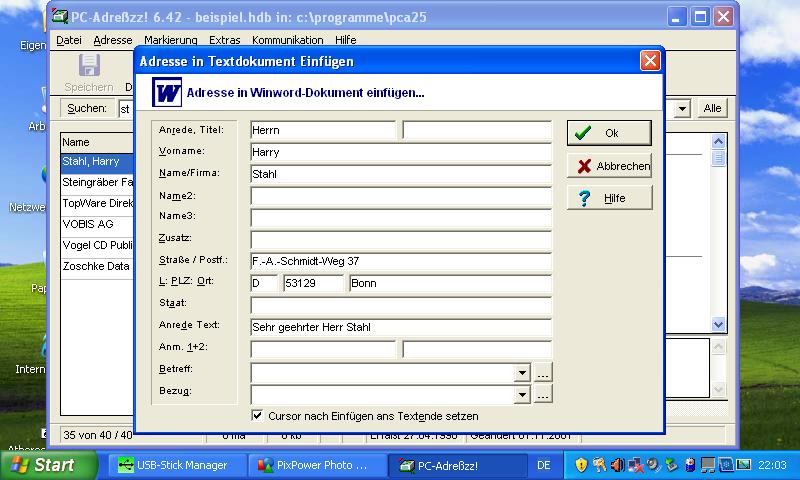
Task: Select VOBIS AG in the address list
Action: [x=88, y=224]
